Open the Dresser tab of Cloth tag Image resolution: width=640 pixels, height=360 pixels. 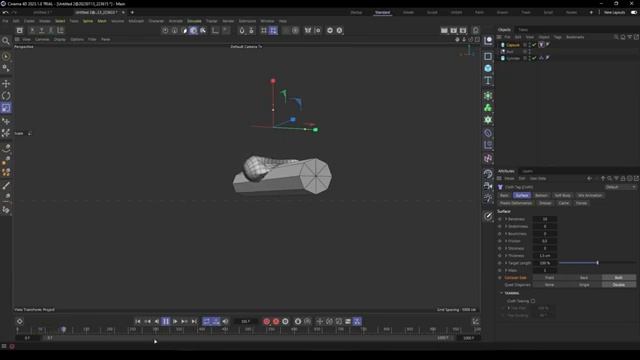[545, 203]
